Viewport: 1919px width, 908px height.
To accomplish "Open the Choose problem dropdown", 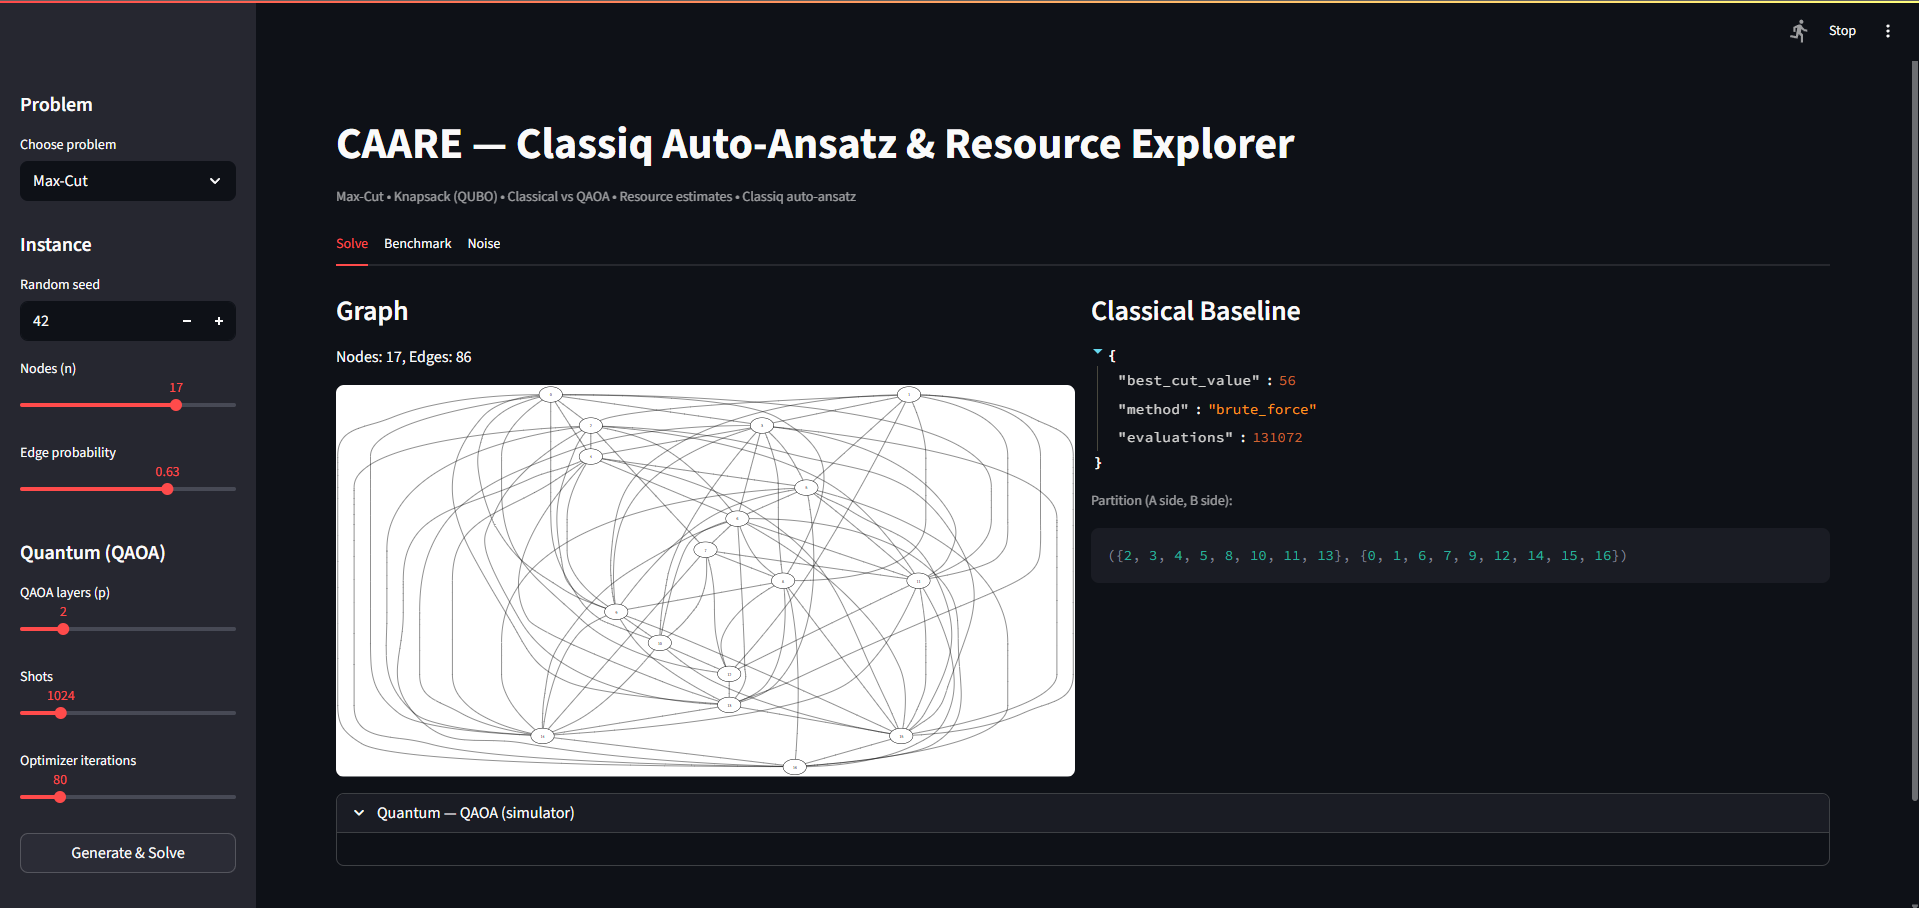I will [128, 181].
